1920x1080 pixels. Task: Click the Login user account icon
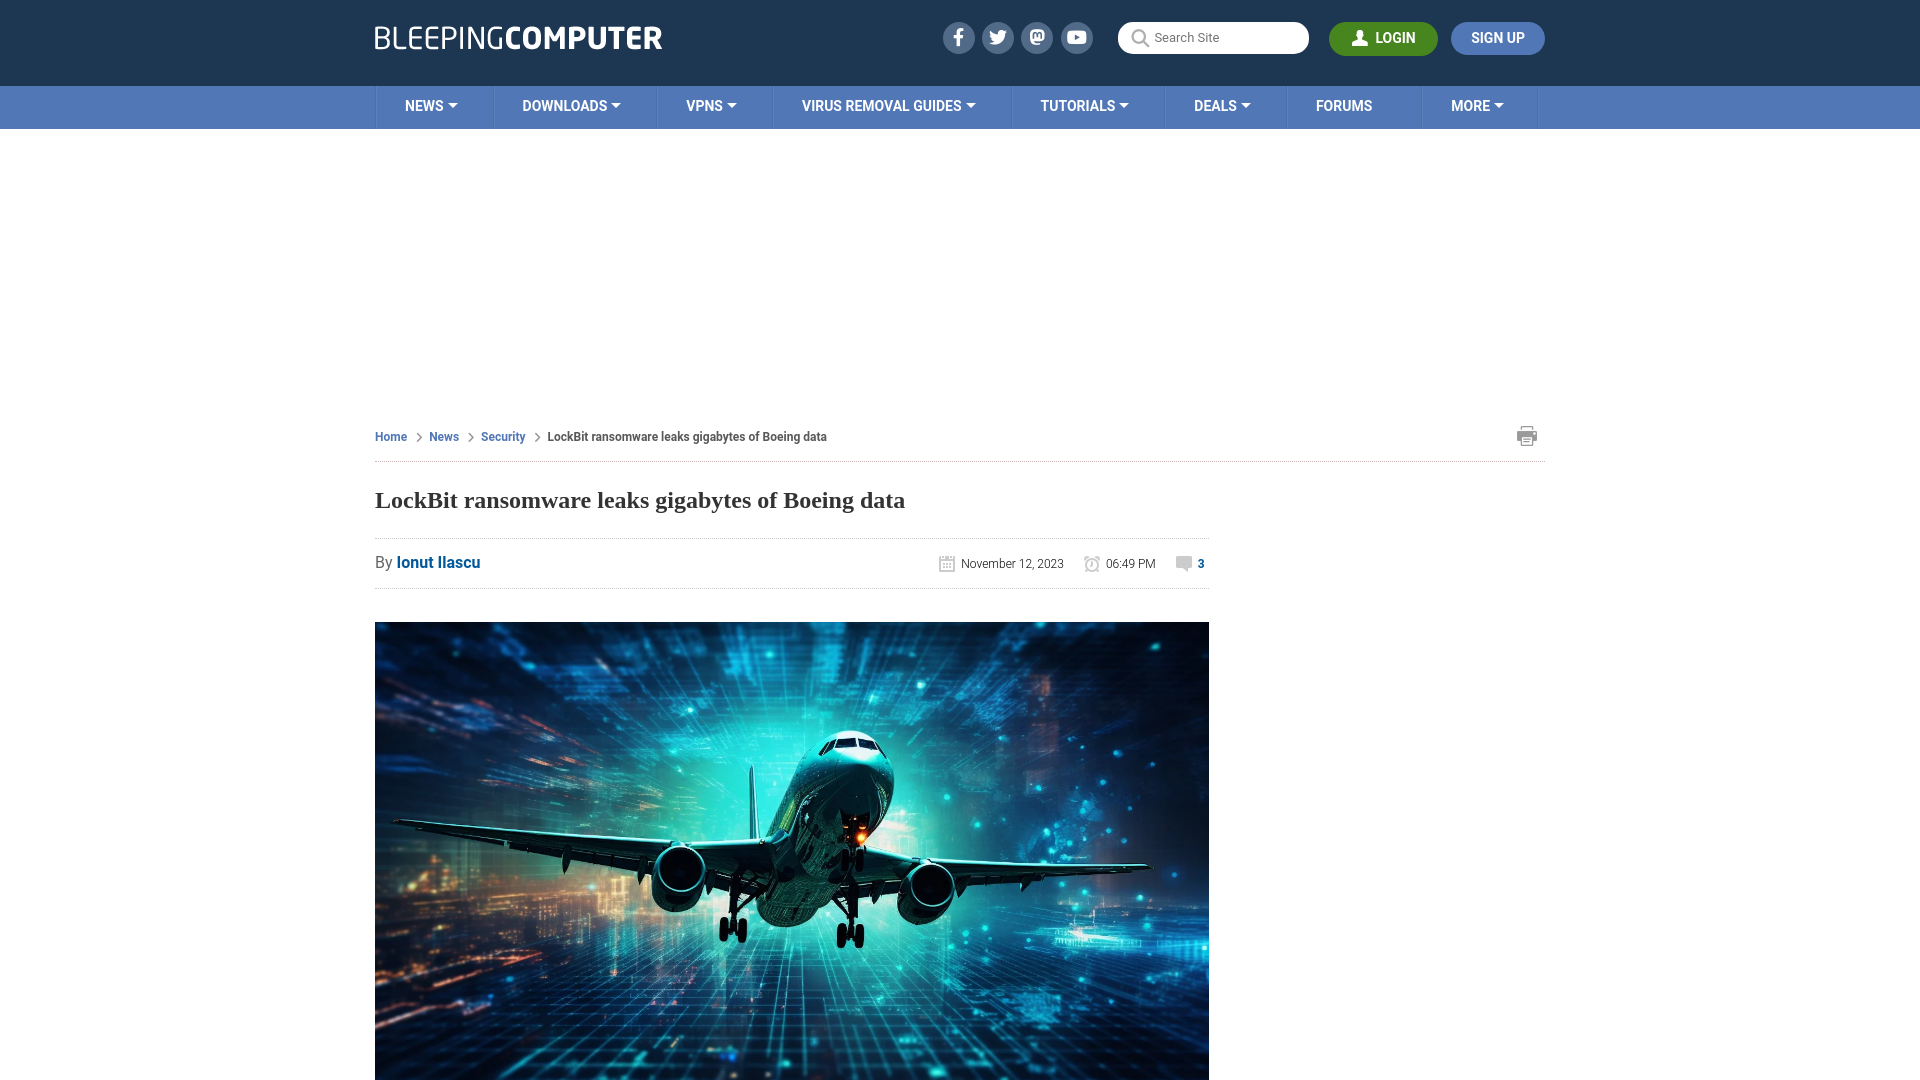[1358, 38]
